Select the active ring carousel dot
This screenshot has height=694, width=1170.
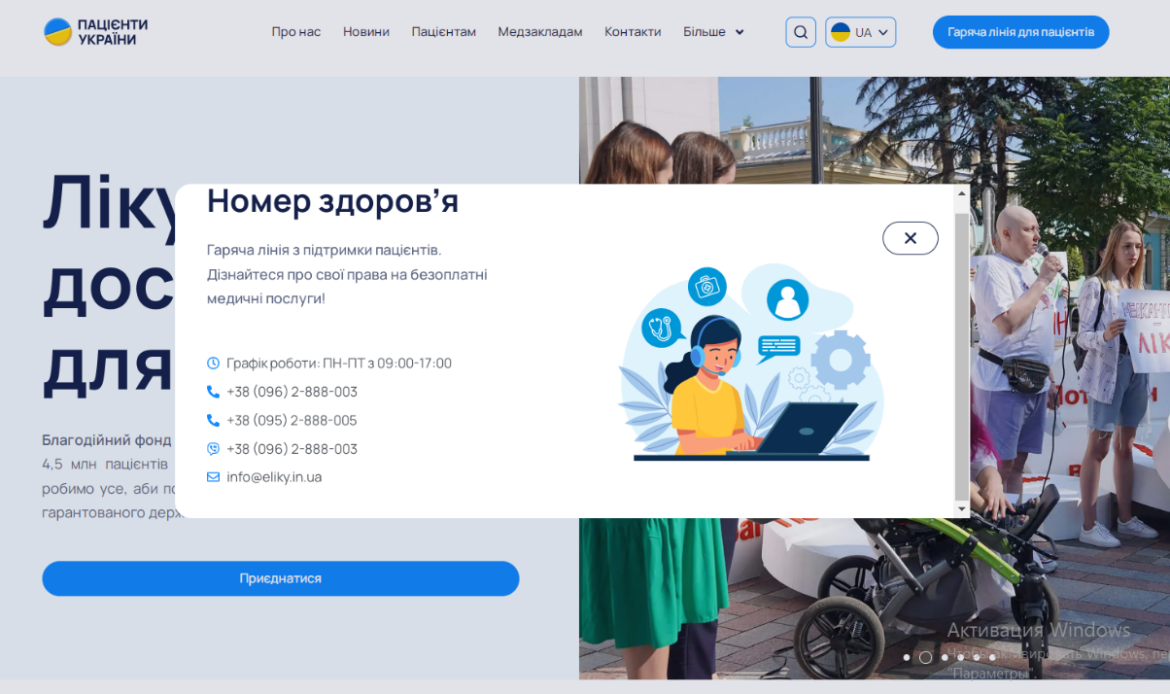coord(925,657)
